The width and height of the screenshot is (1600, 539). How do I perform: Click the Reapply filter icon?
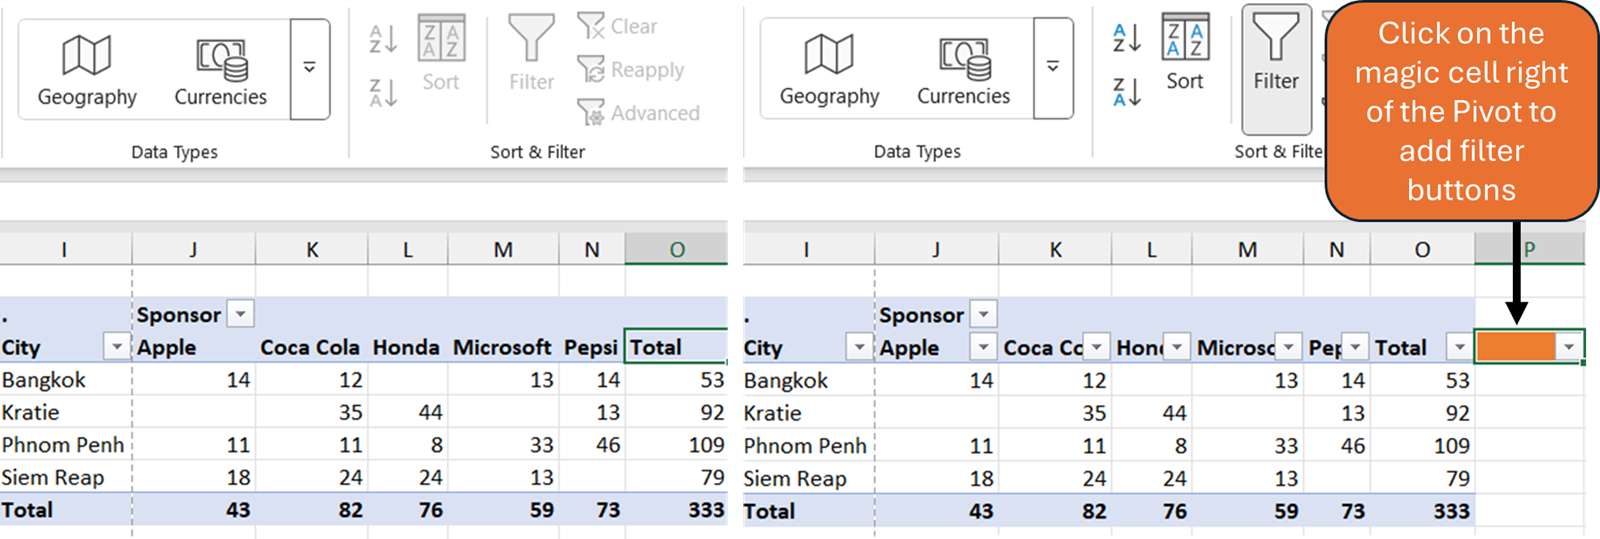click(591, 69)
